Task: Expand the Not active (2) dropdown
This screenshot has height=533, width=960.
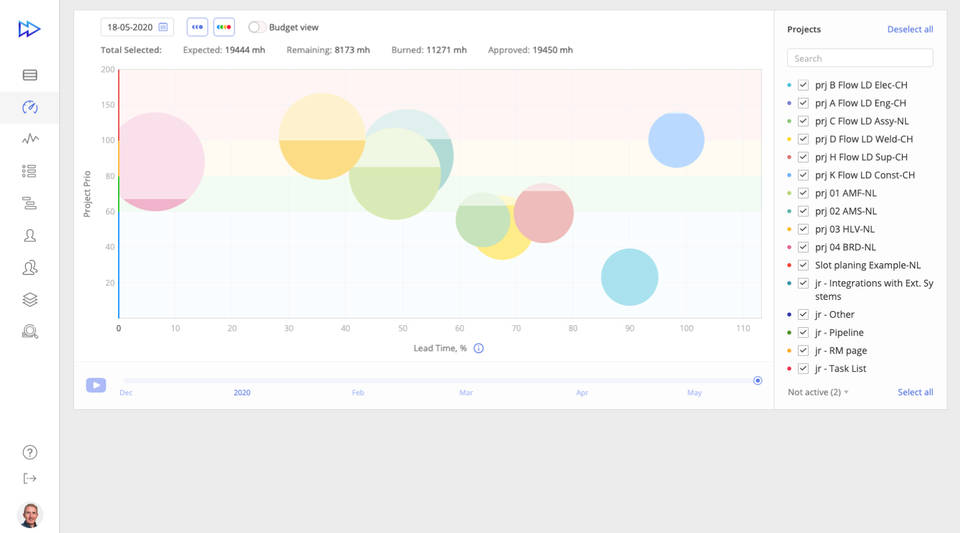Action: tap(818, 392)
